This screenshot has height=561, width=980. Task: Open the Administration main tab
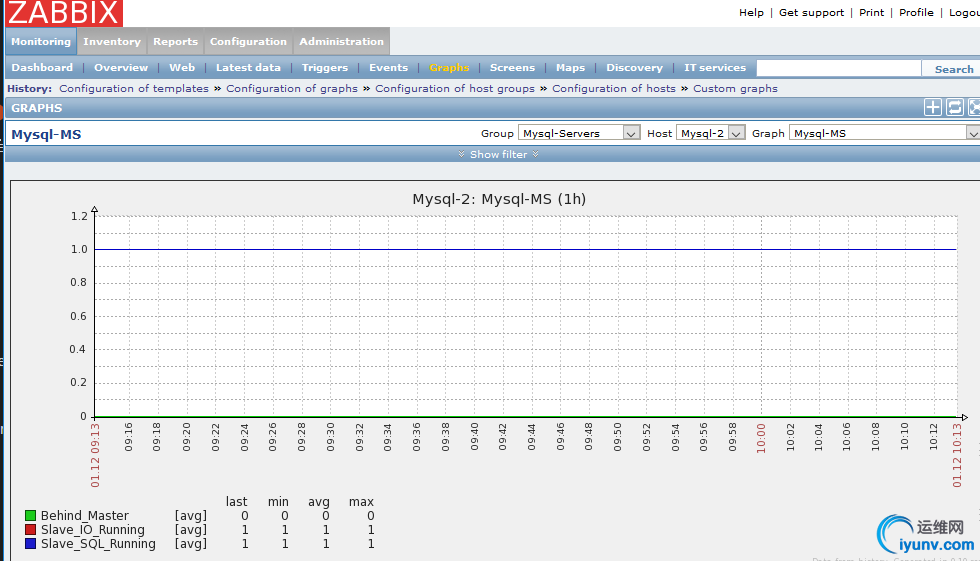tap(341, 41)
